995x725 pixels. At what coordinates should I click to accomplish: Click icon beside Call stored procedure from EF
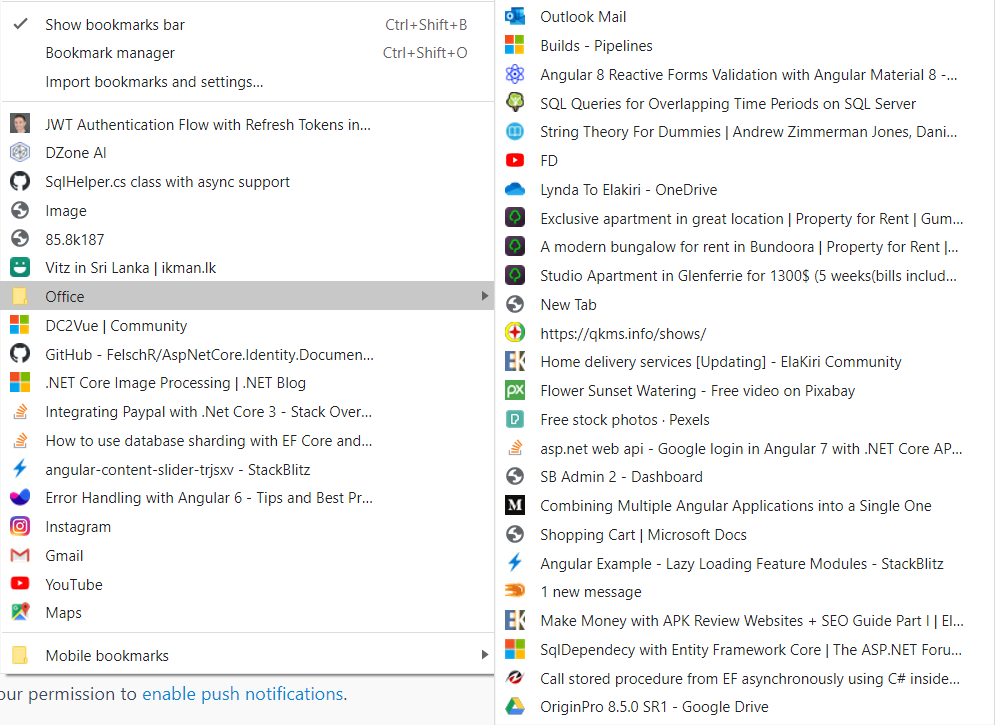click(515, 677)
